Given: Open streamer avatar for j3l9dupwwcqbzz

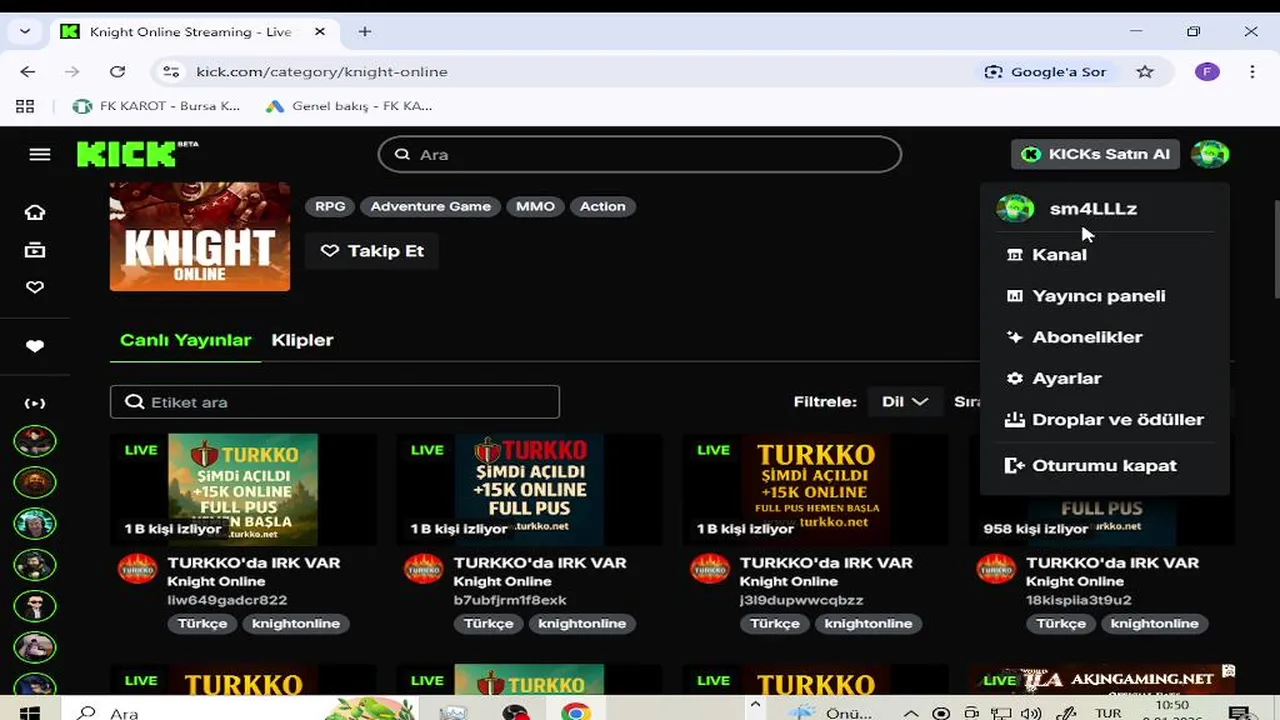Looking at the screenshot, I should pos(710,570).
